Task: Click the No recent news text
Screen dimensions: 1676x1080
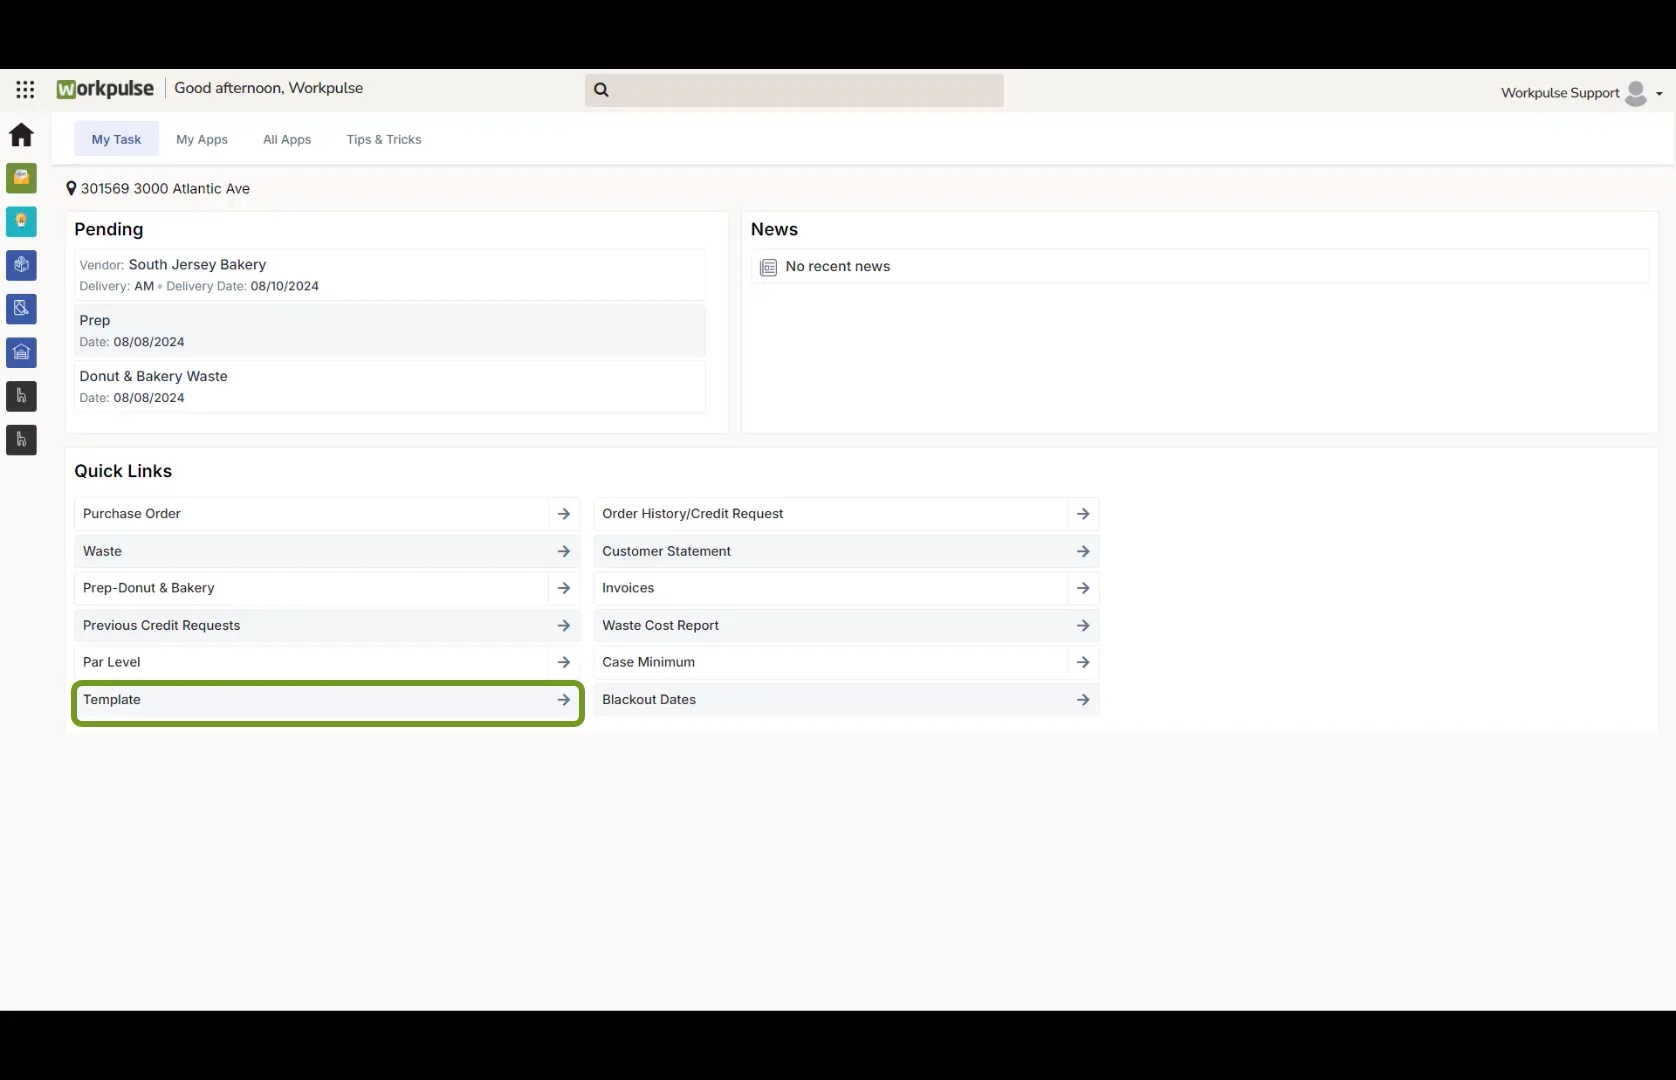Action: [838, 266]
